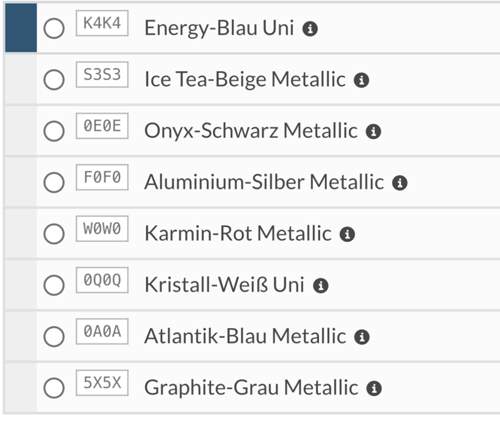Pick the Aluminium-Silber Metallic radio button
The height and width of the screenshot is (427, 500).
click(x=54, y=182)
